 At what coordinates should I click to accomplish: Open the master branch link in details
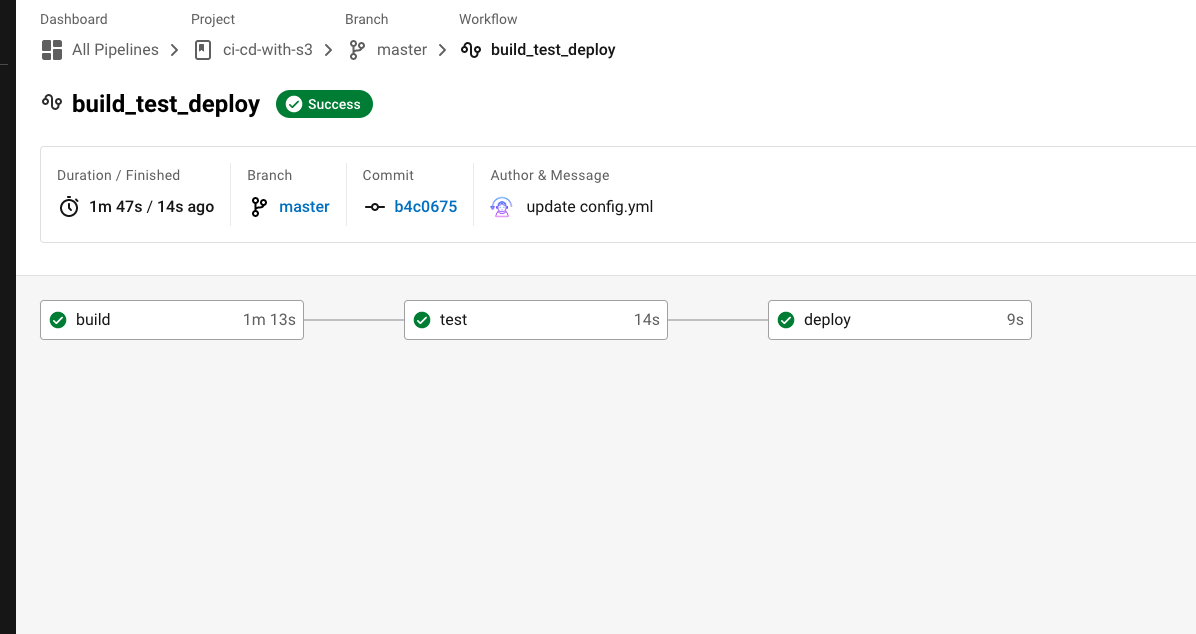pyautogui.click(x=304, y=207)
